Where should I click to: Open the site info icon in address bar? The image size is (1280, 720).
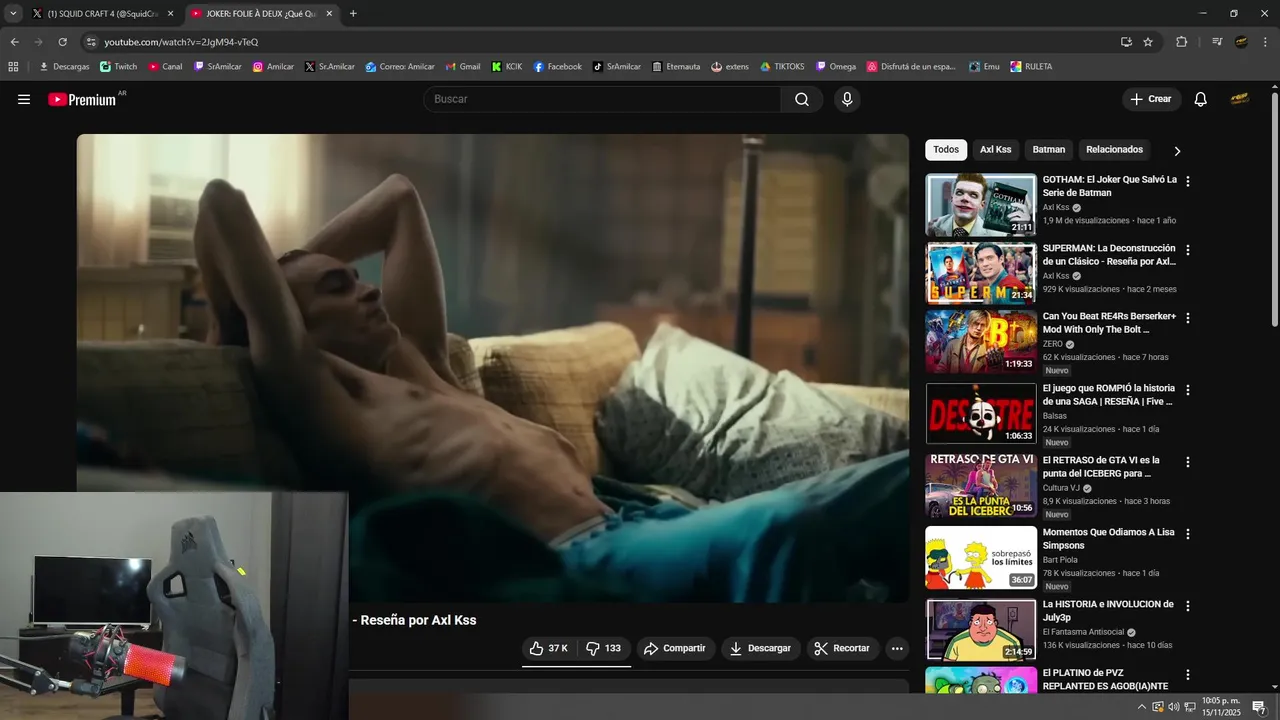[91, 42]
